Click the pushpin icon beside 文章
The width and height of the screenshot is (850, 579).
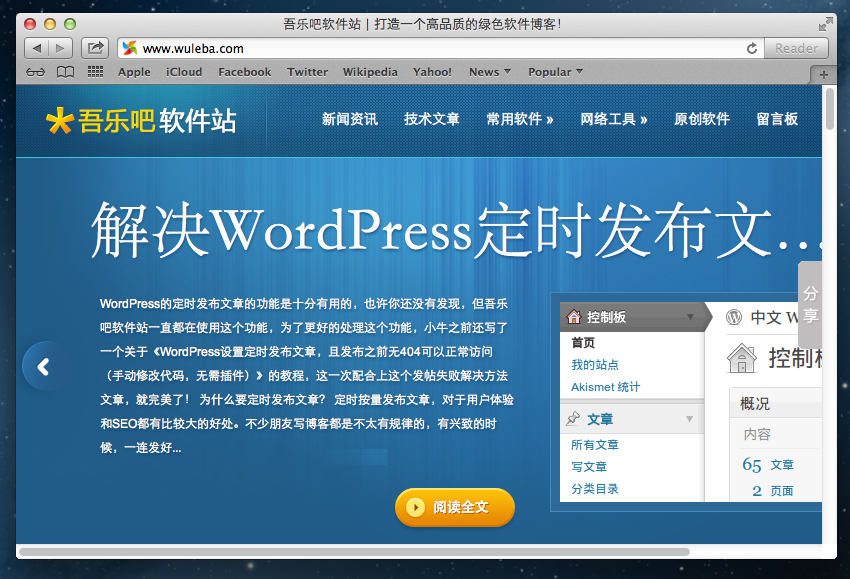573,419
